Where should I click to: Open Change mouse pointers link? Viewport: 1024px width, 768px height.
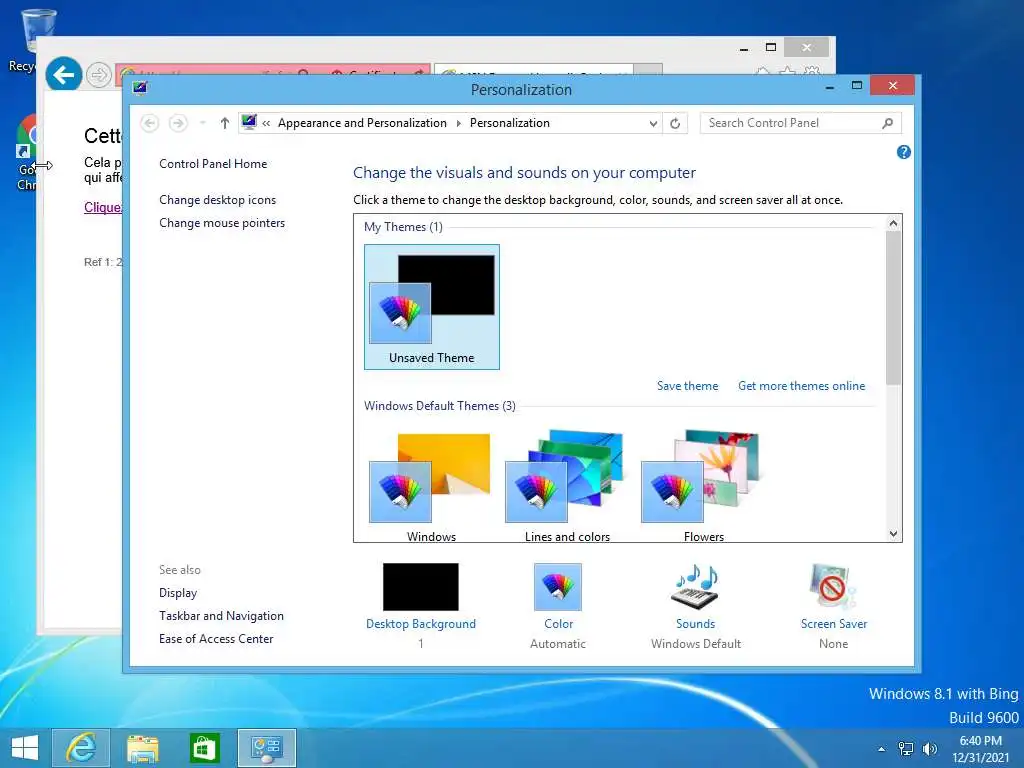pos(222,223)
